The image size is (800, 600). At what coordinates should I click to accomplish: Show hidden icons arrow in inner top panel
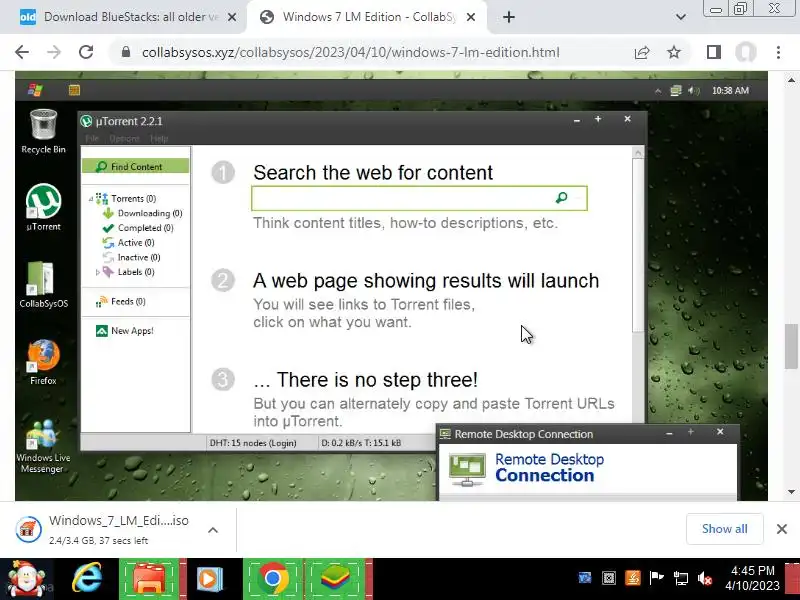click(658, 91)
